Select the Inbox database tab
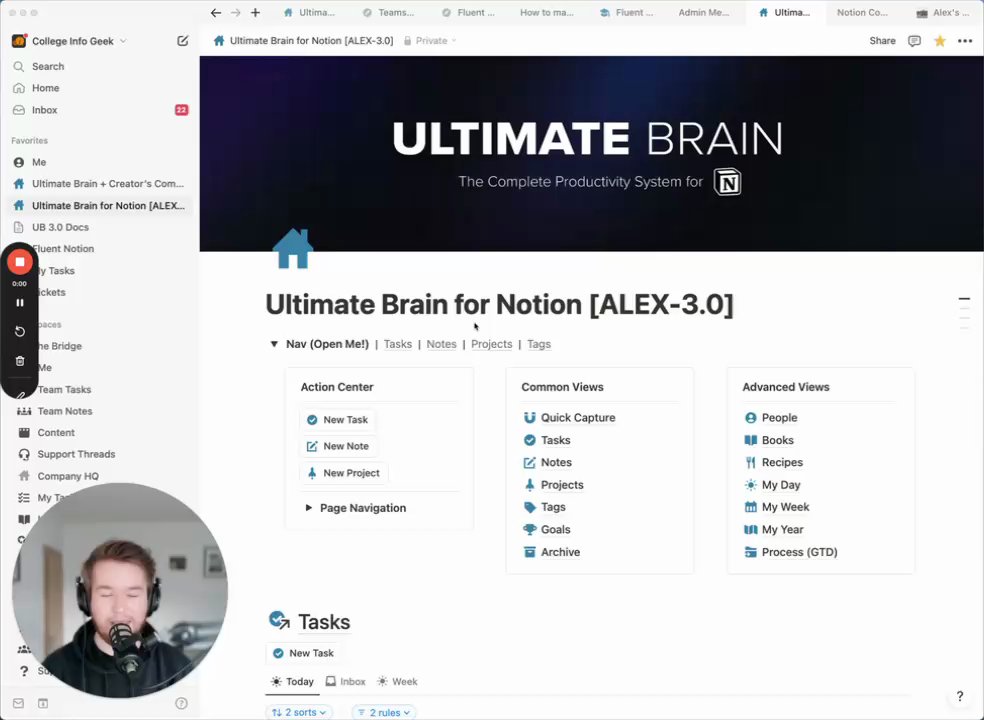Viewport: 984px width, 720px height. tap(345, 682)
